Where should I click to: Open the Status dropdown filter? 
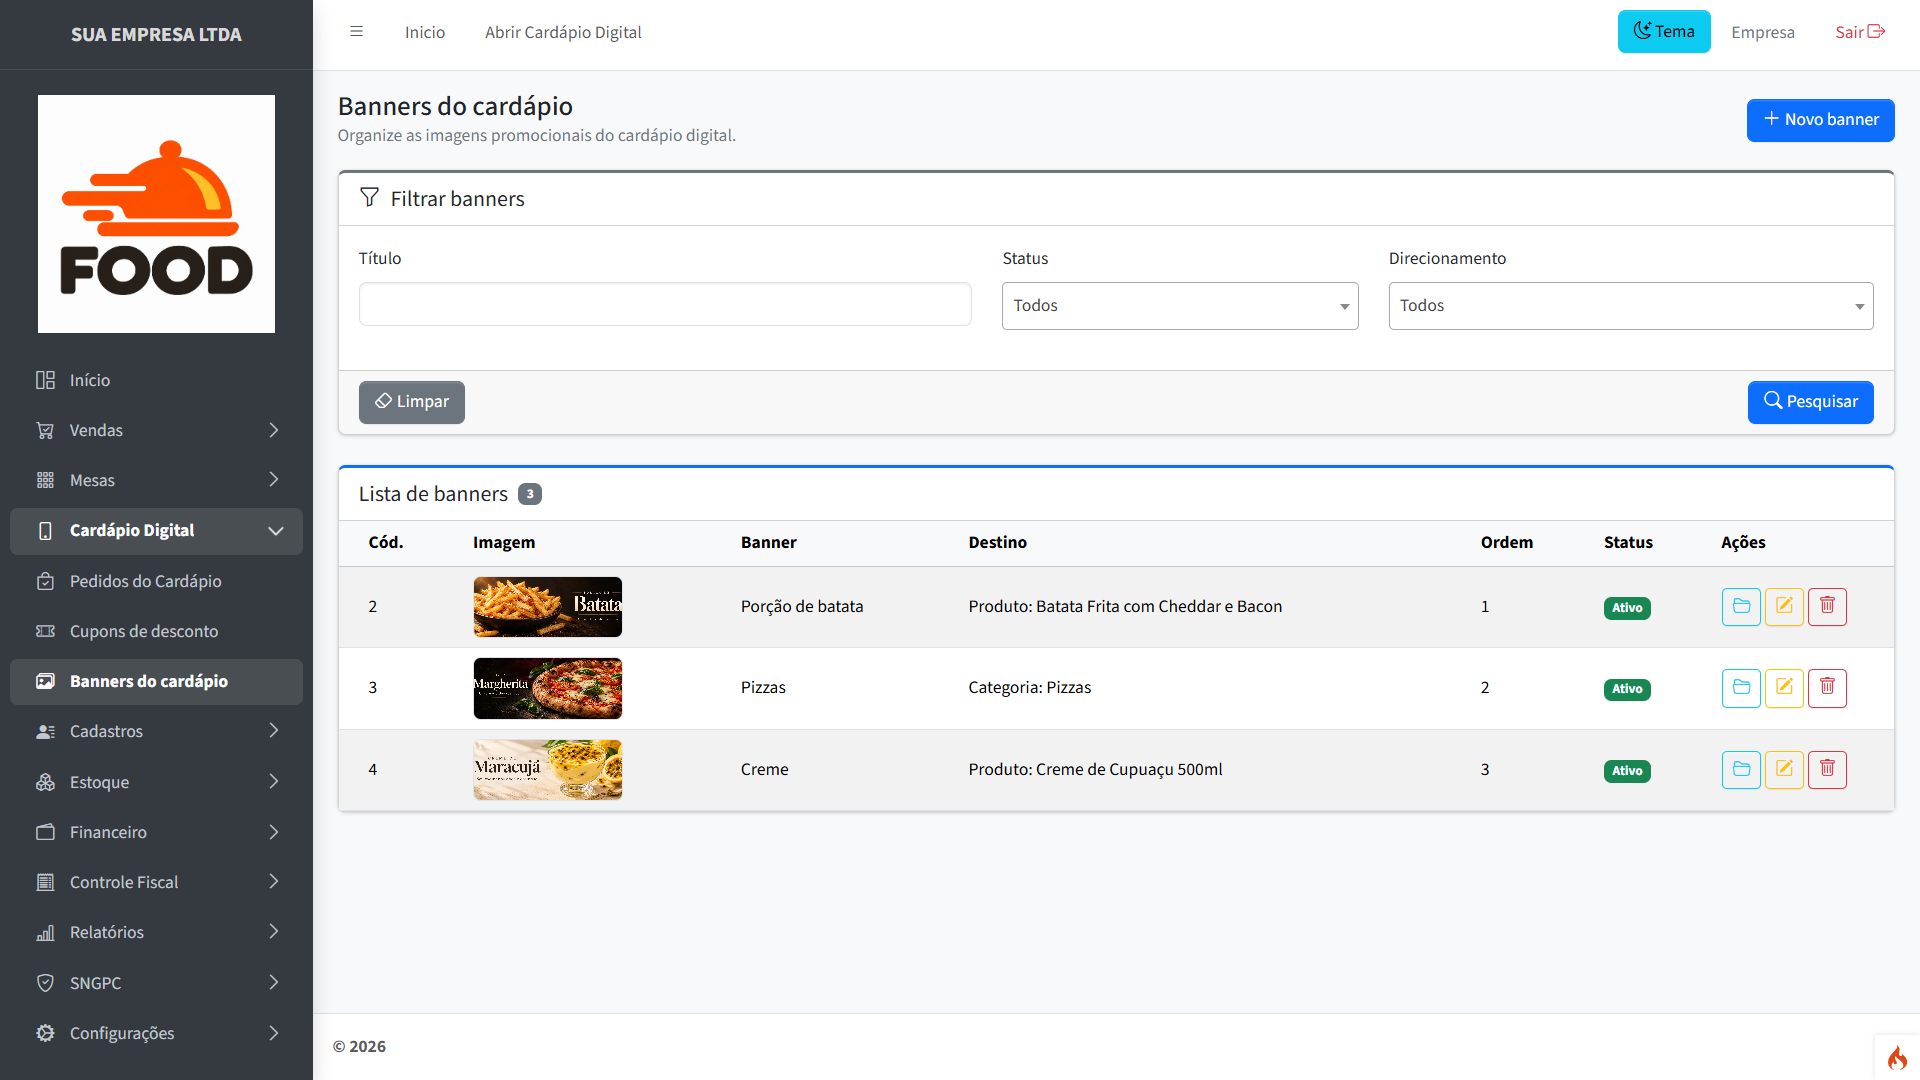click(x=1180, y=306)
